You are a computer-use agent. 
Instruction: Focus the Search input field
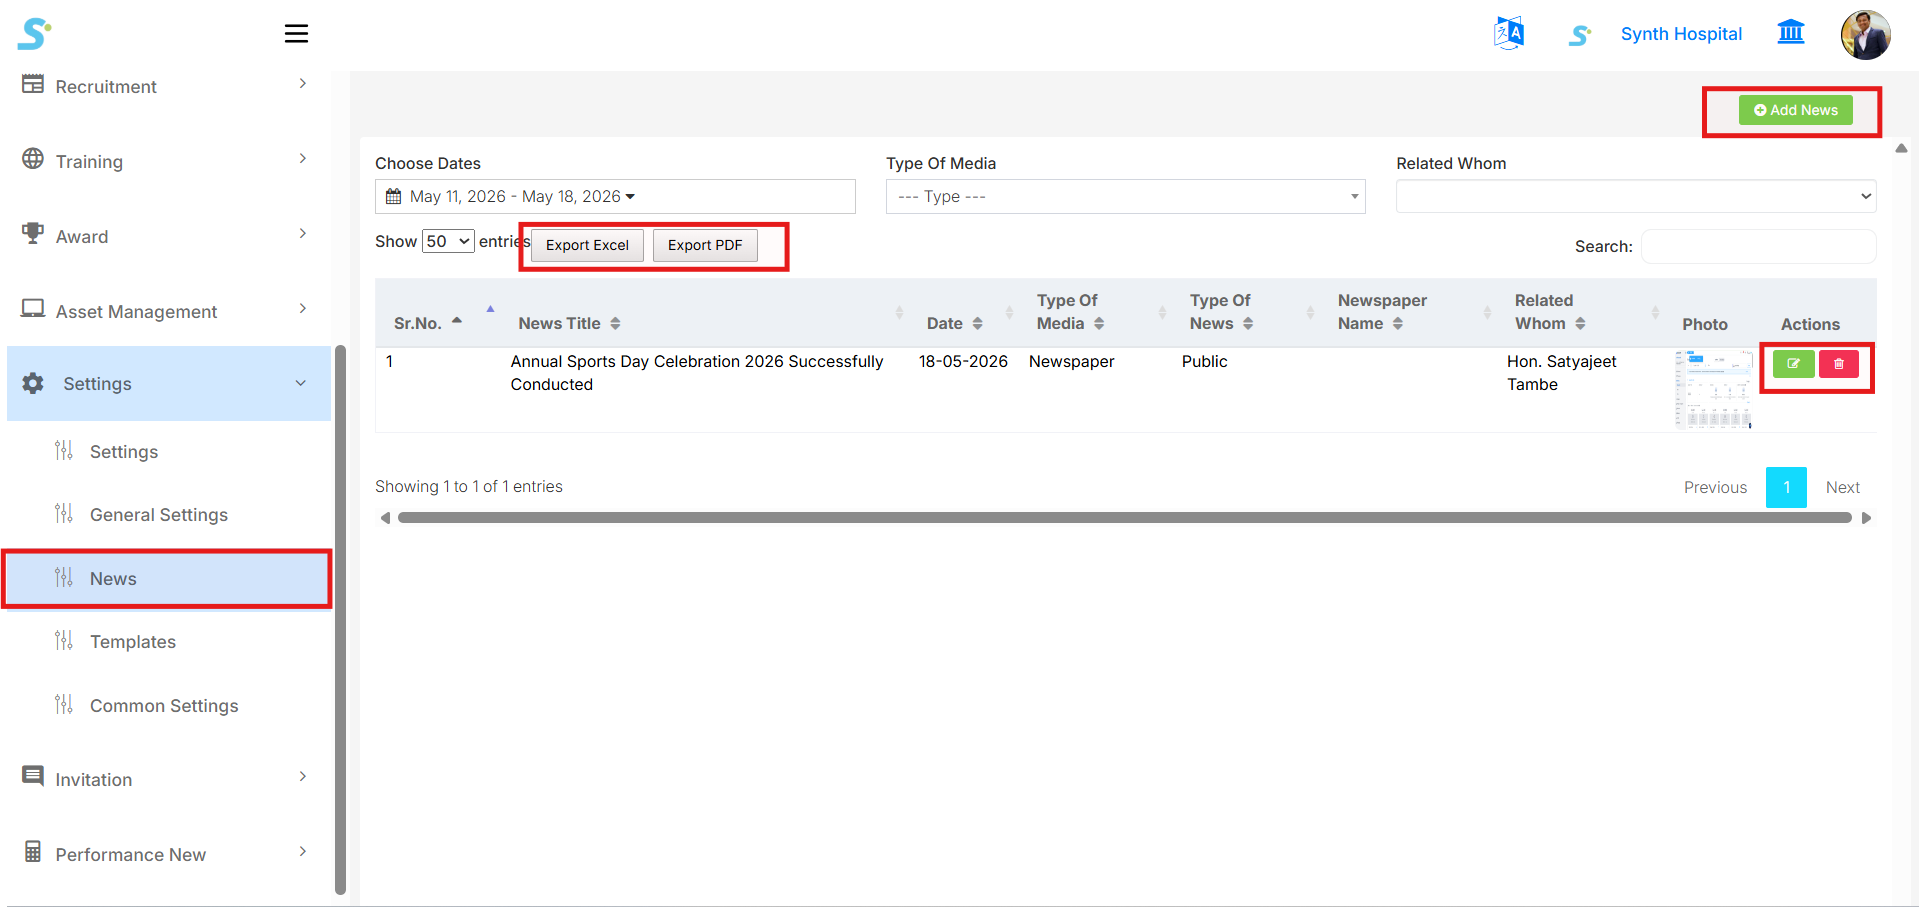pyautogui.click(x=1758, y=246)
